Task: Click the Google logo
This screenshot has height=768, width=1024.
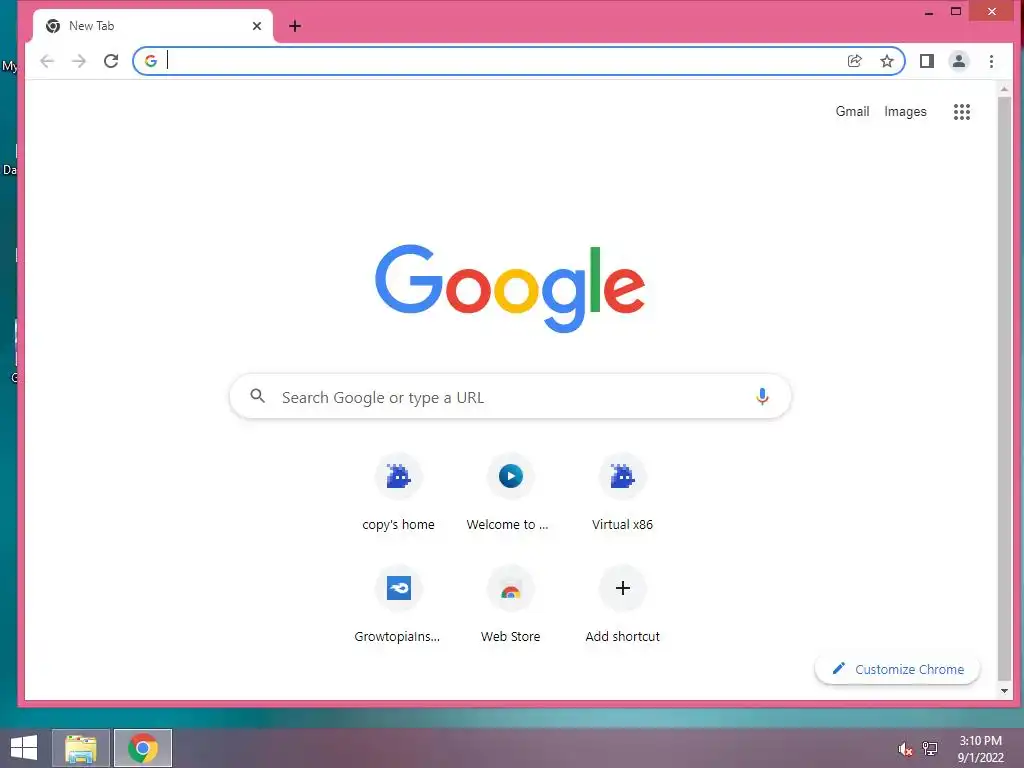Action: (x=510, y=288)
